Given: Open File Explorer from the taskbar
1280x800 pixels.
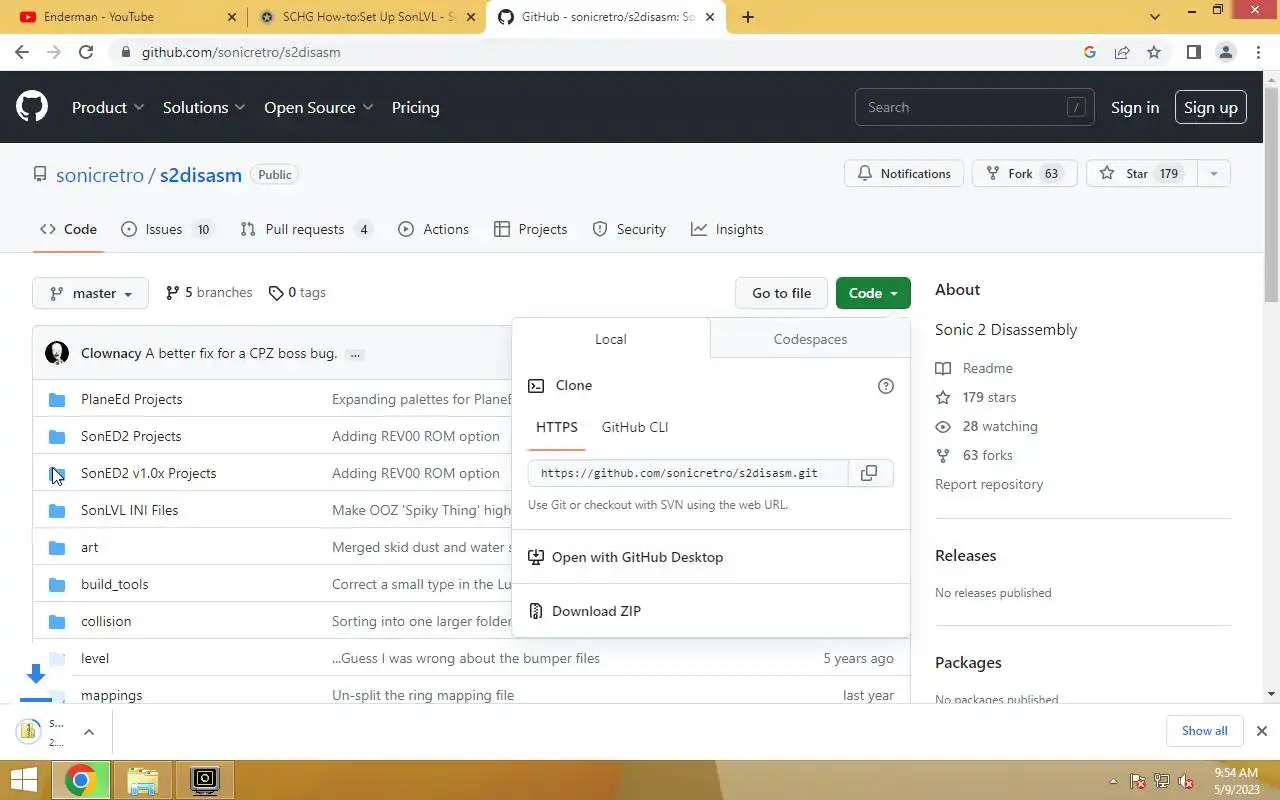Looking at the screenshot, I should pos(143,780).
